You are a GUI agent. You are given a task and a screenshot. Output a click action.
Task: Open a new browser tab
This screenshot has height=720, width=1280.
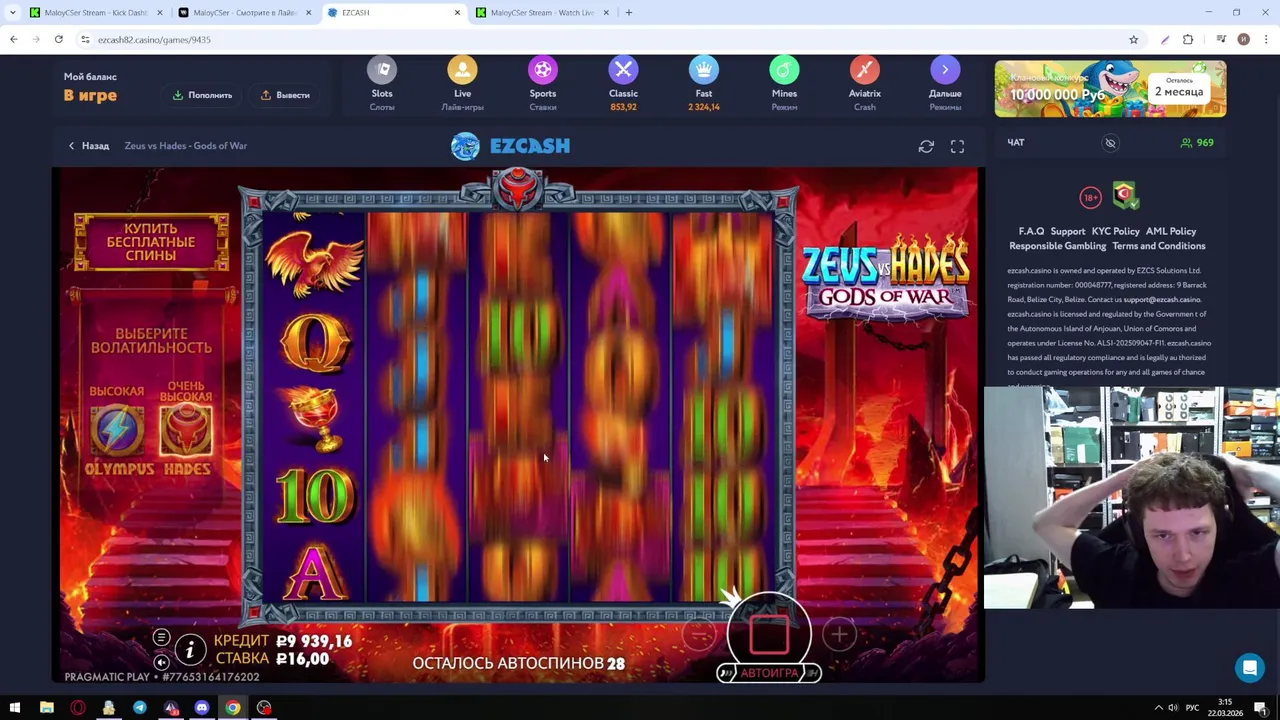coord(628,13)
